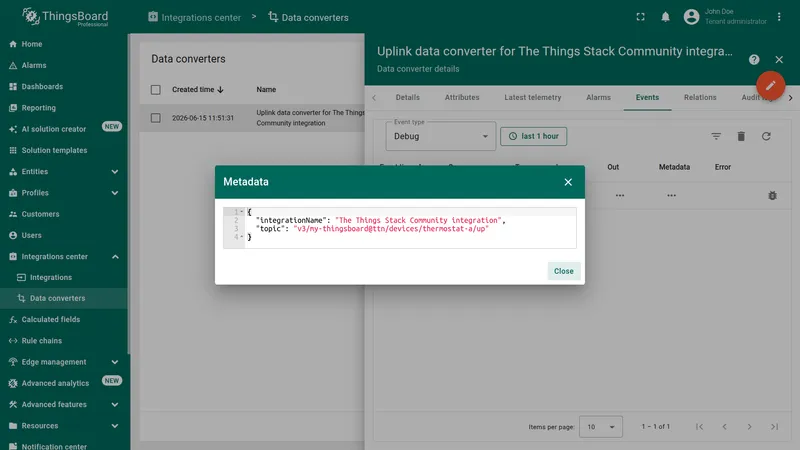Open Items per page dropdown

[x=601, y=427]
